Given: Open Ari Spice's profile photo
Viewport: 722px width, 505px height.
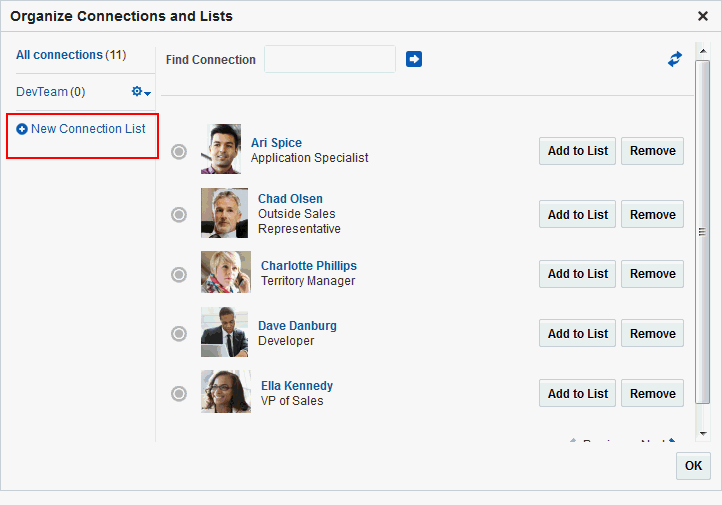Looking at the screenshot, I should pyautogui.click(x=221, y=149).
